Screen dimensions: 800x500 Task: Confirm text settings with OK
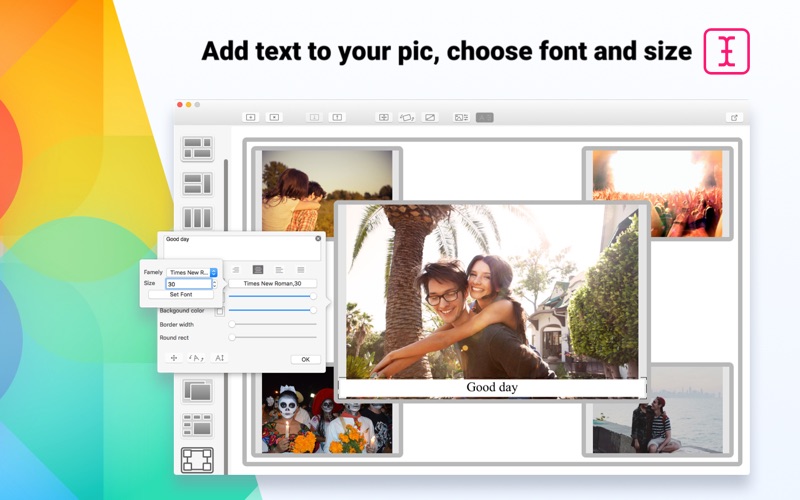[x=305, y=359]
